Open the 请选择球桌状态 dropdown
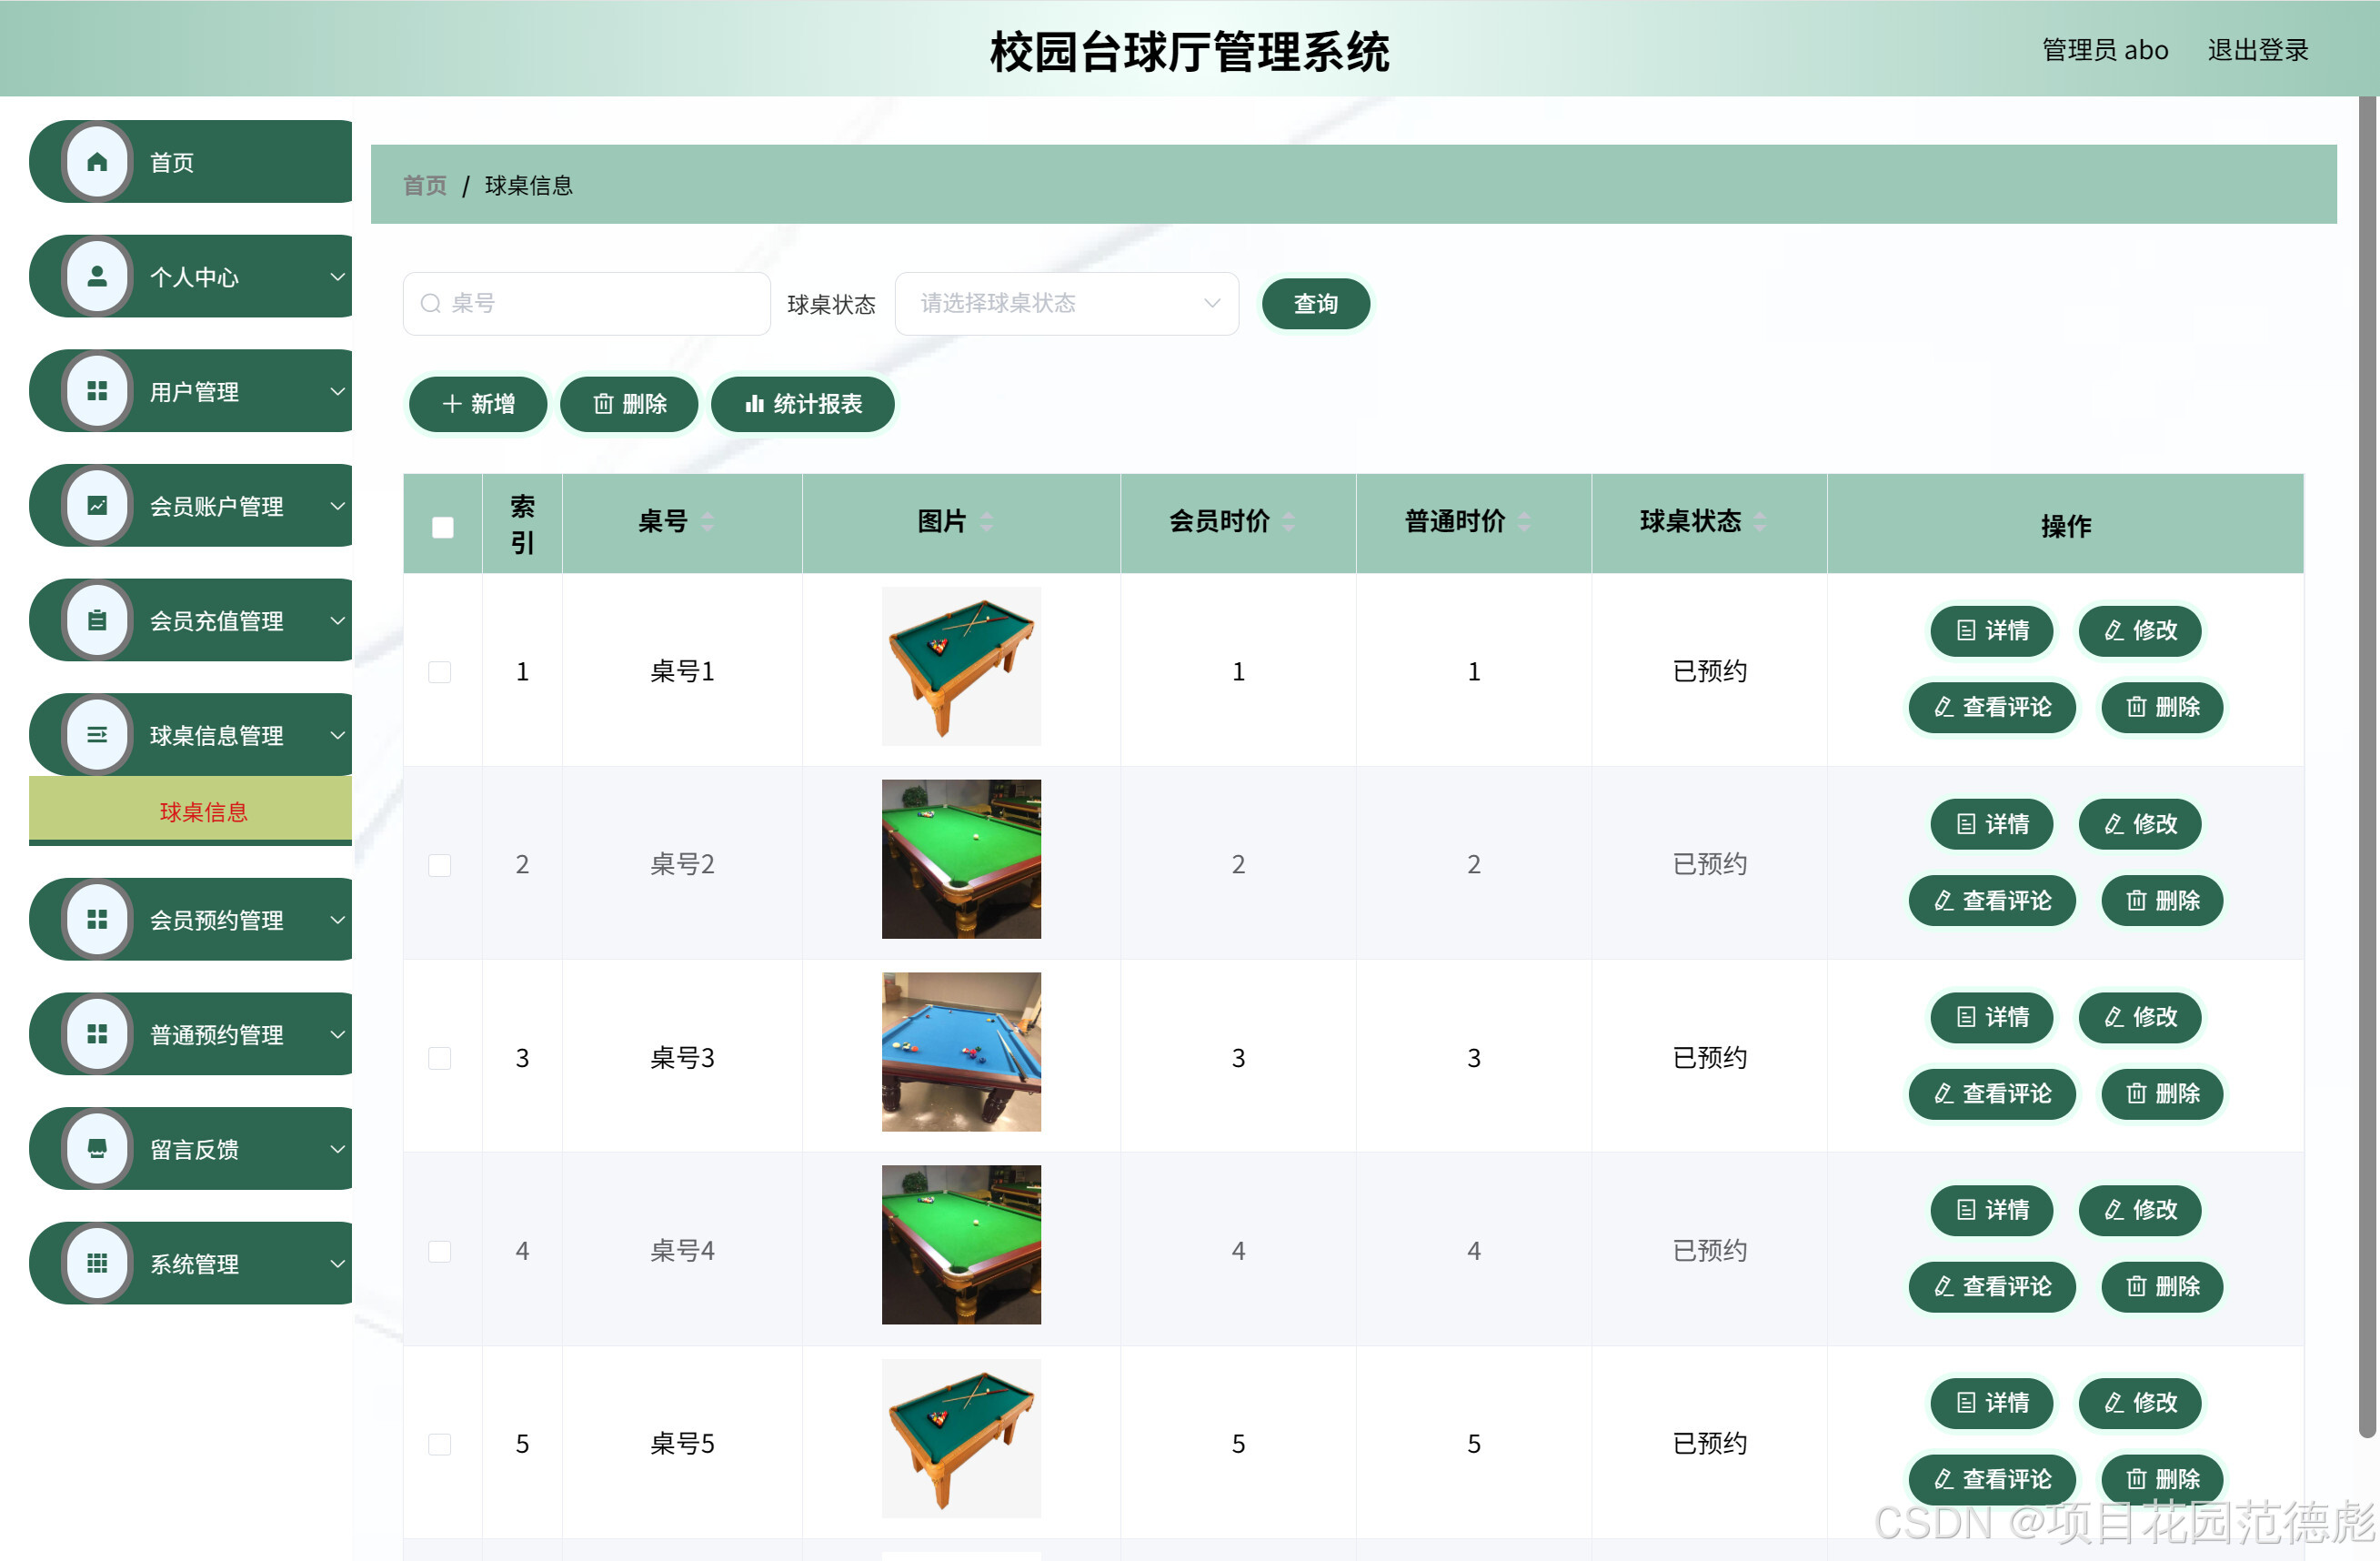This screenshot has width=2380, height=1561. (1066, 303)
